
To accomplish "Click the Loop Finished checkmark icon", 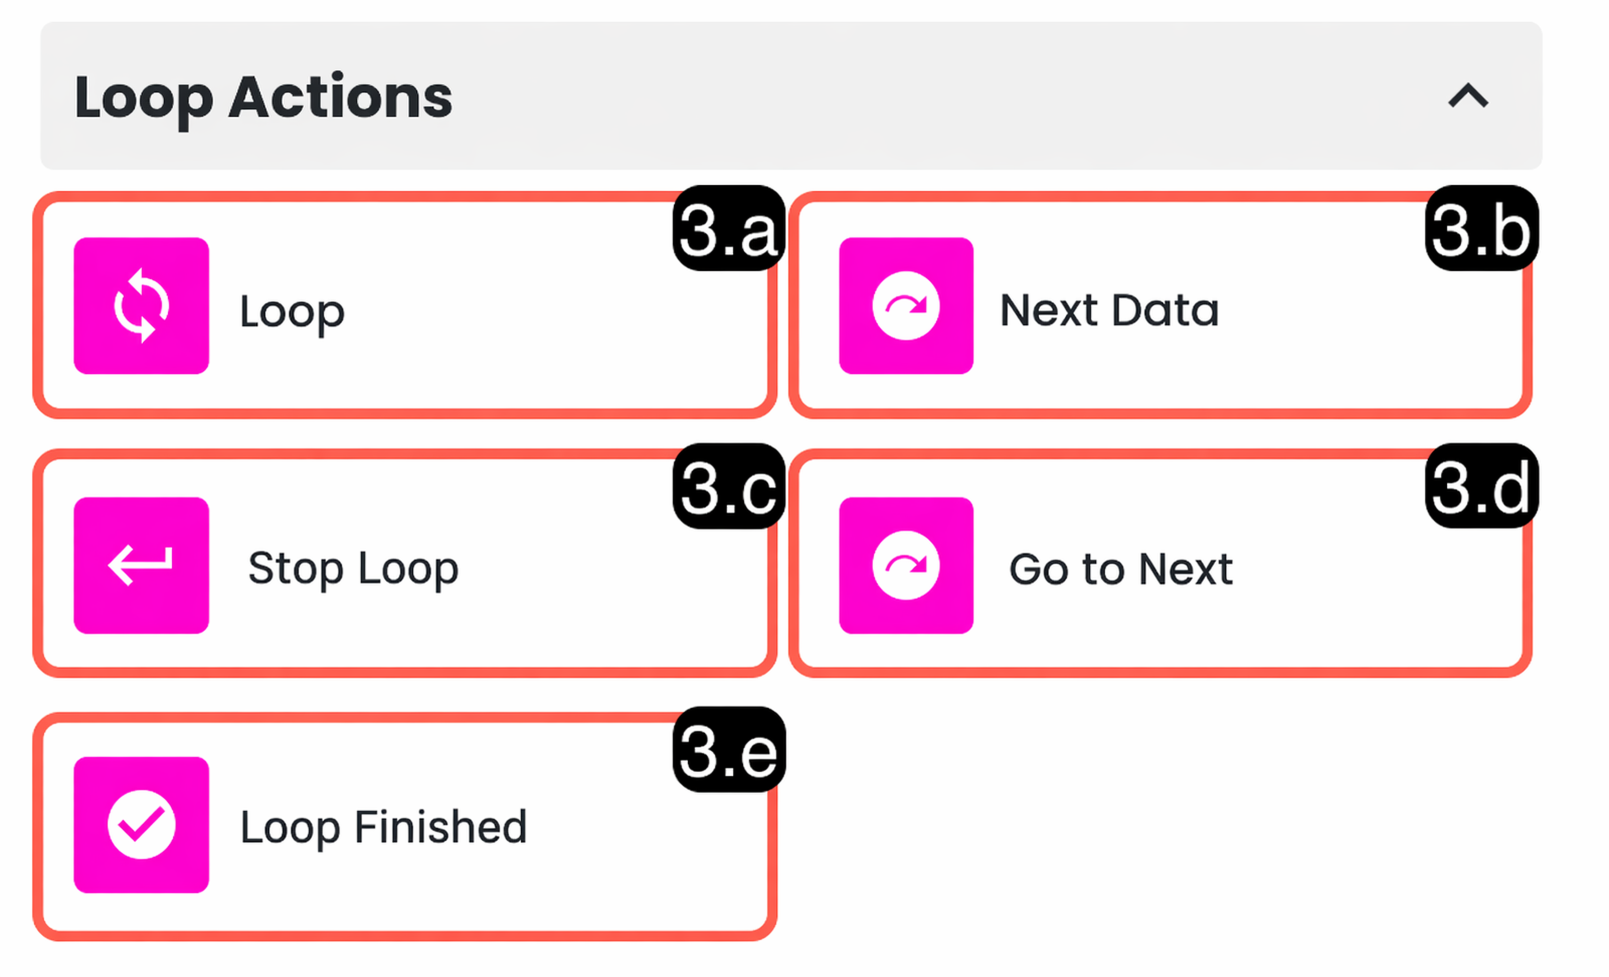I will pos(141,825).
